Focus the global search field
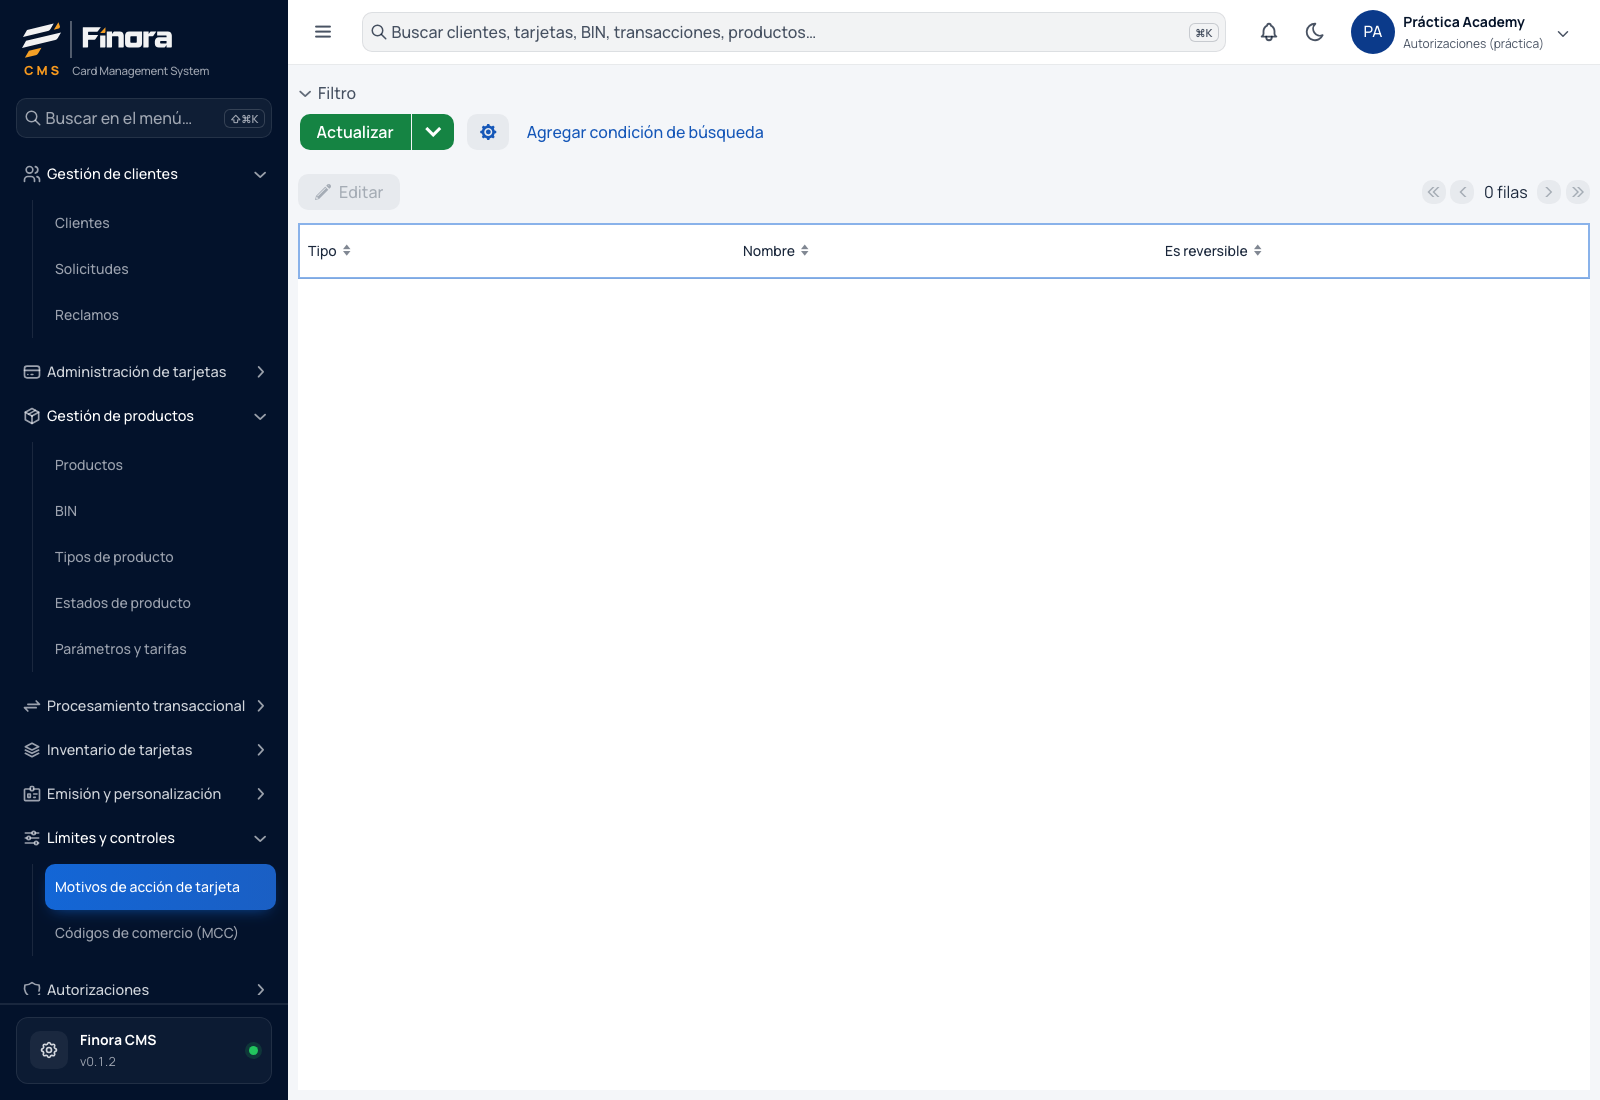 [x=794, y=32]
